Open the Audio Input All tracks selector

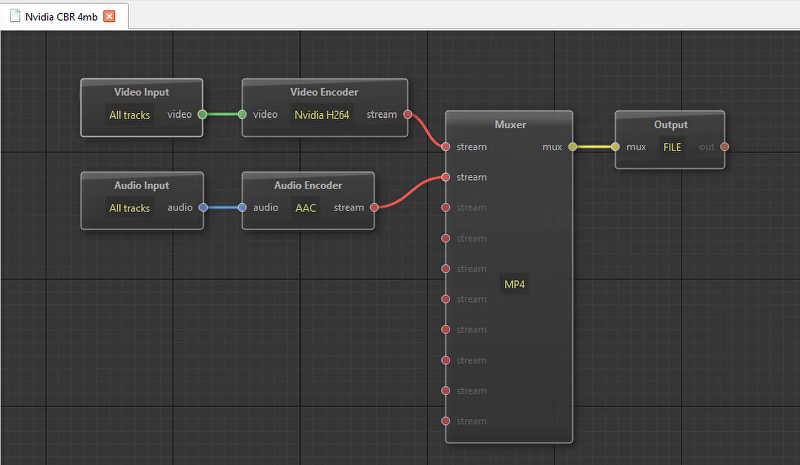[x=130, y=208]
